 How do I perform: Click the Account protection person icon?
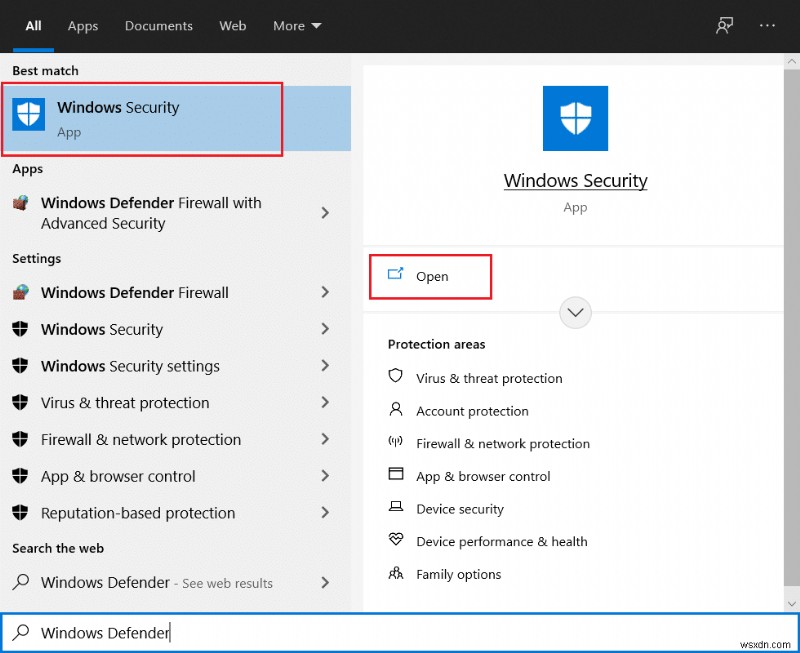point(396,410)
